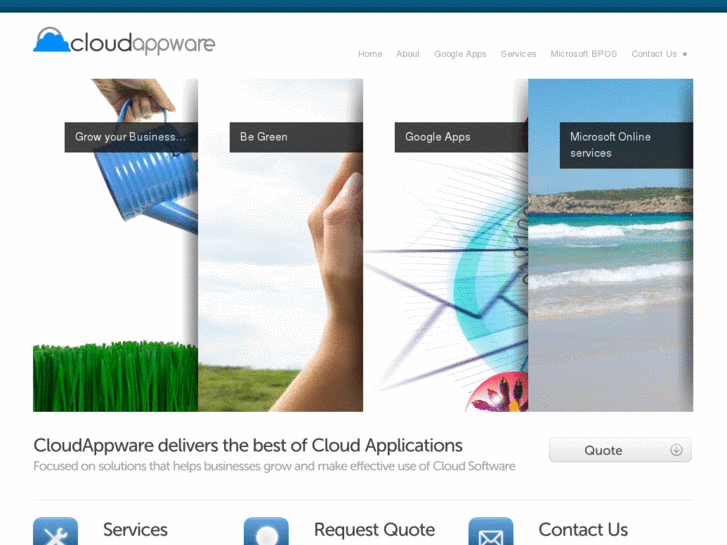Screen dimensions: 727x545
Task: Click the Quote button
Action: pos(620,450)
